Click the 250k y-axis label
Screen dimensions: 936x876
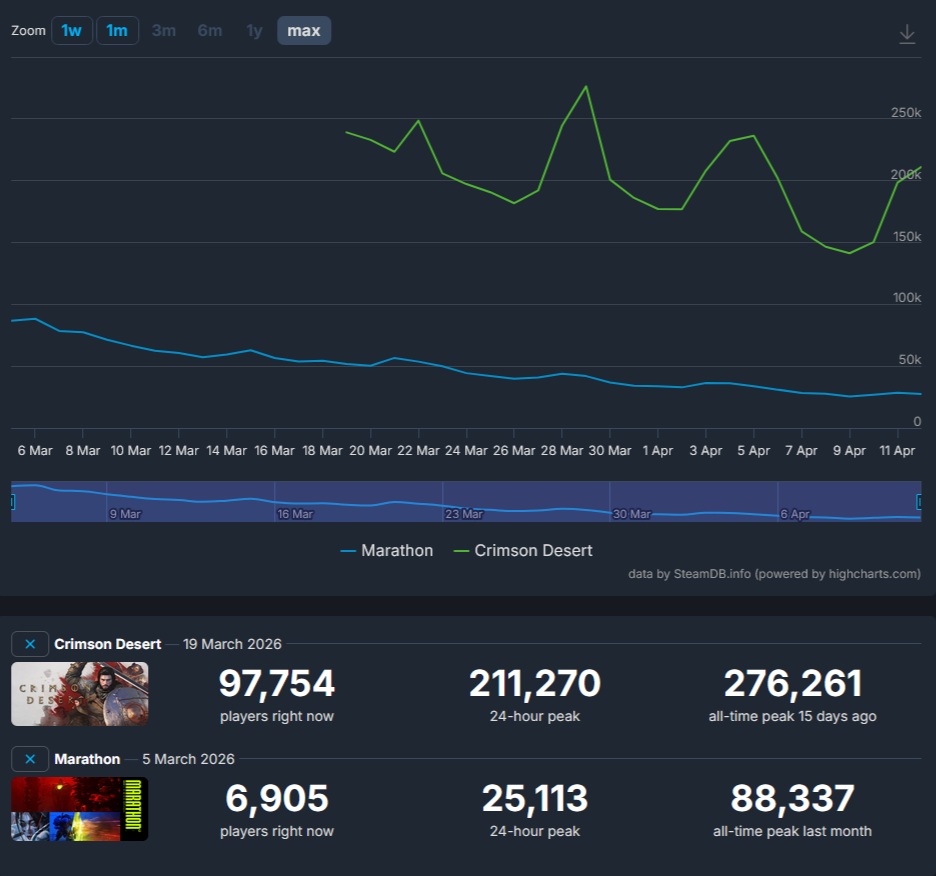(906, 112)
